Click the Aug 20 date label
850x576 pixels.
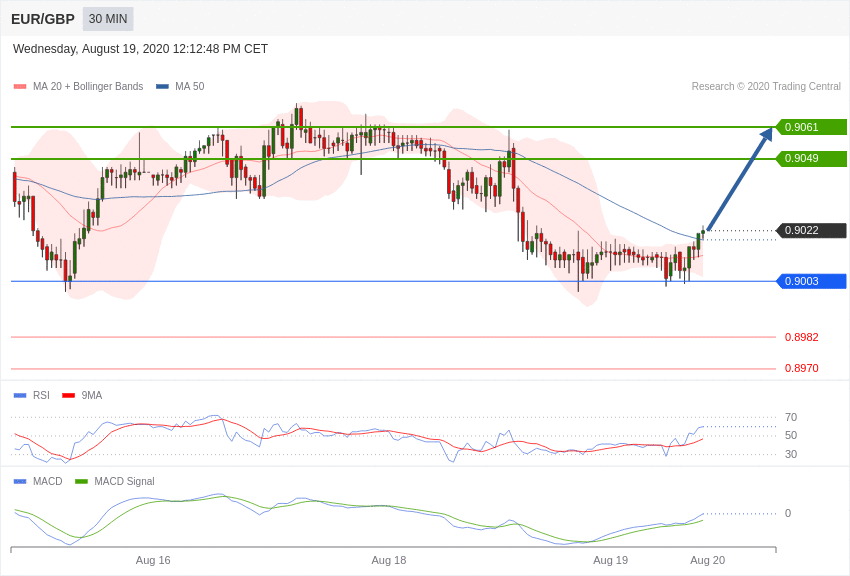point(707,560)
